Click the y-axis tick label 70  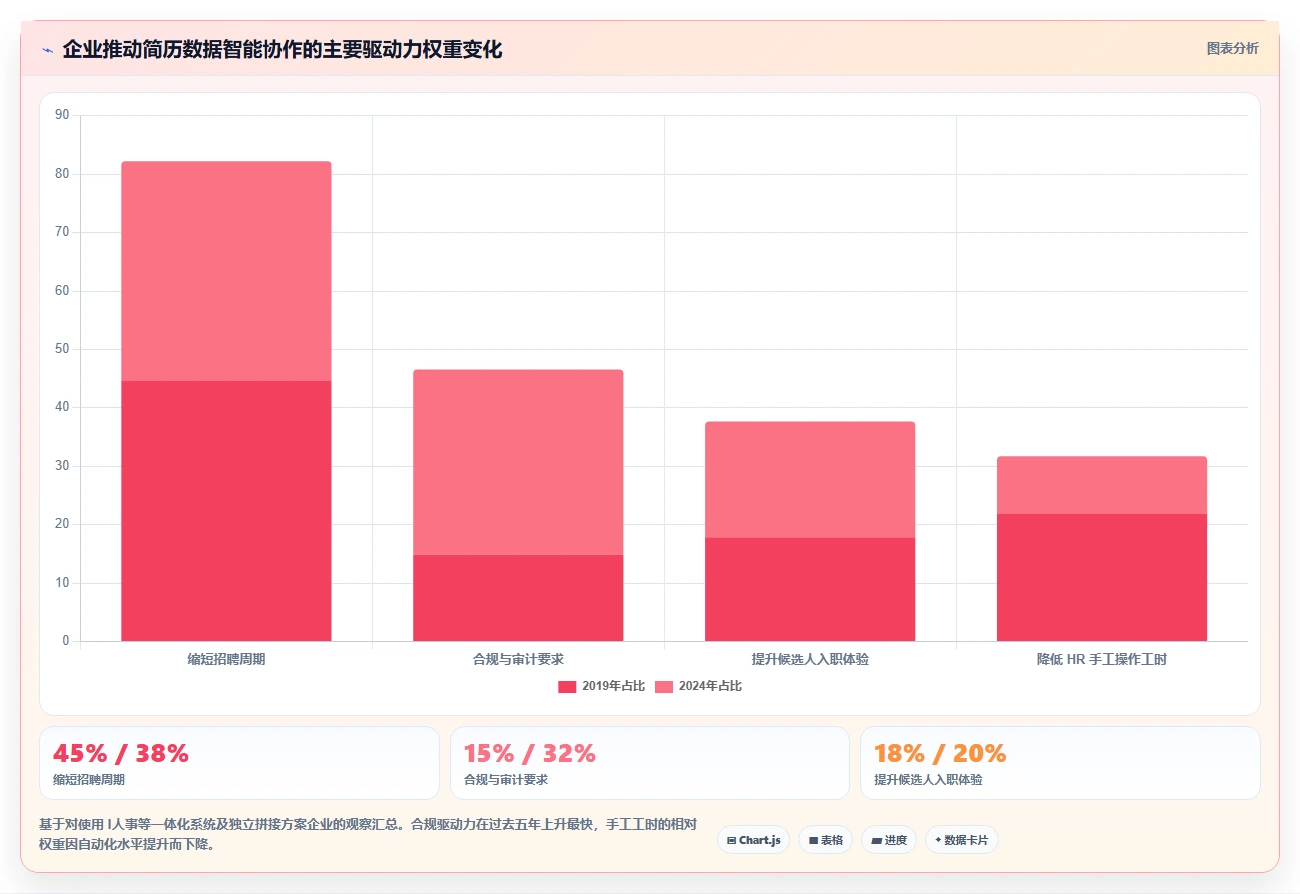point(62,232)
